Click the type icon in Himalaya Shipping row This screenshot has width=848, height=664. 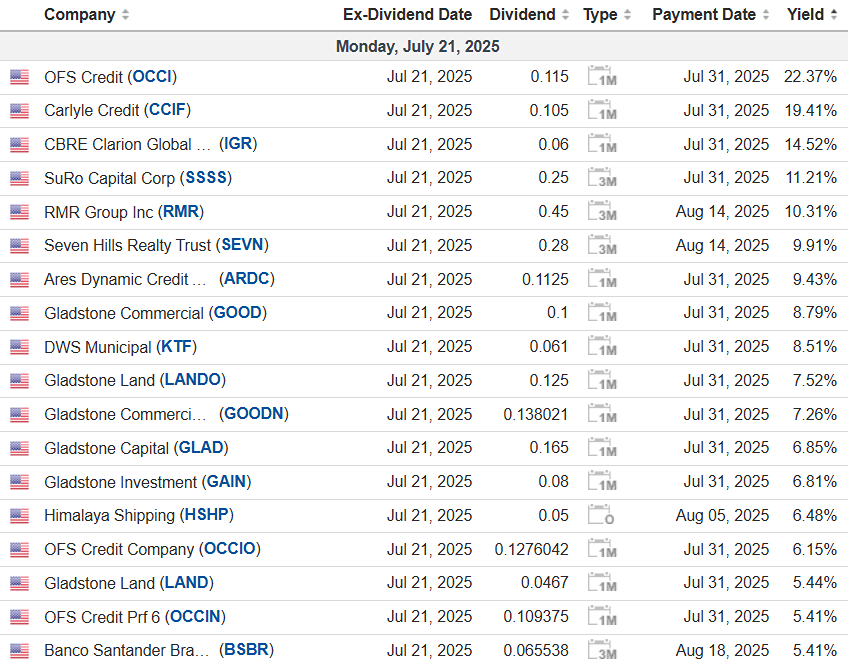[x=602, y=516]
